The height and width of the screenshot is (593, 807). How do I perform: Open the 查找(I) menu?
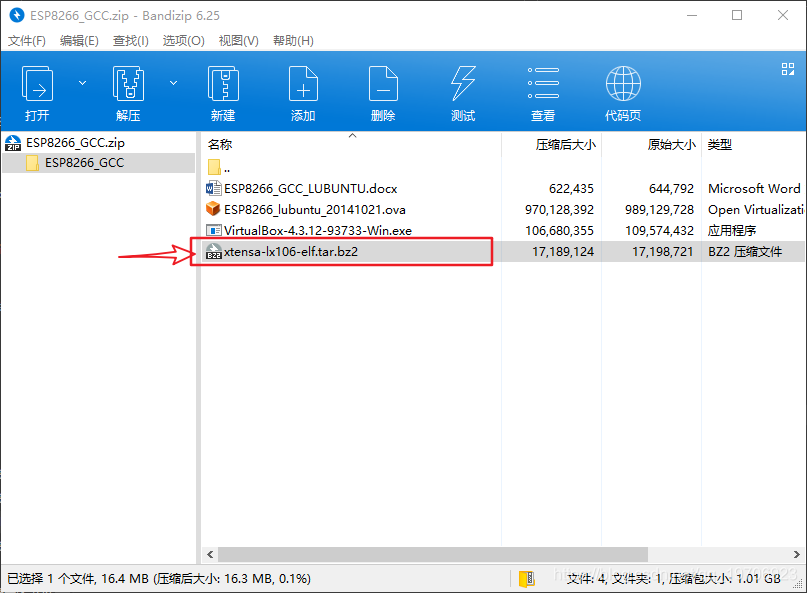[x=131, y=41]
